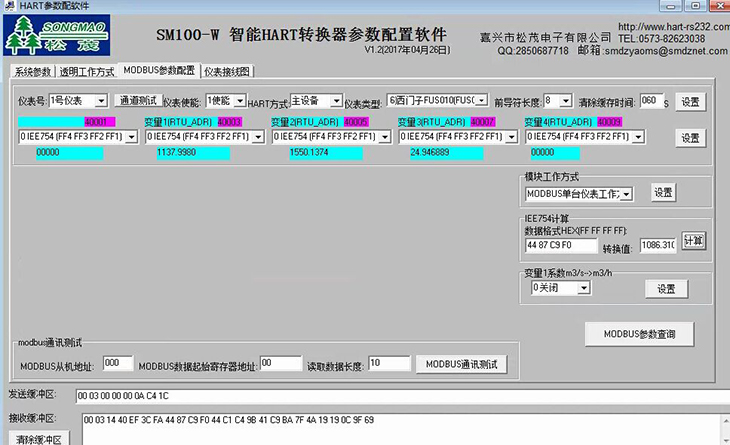Screen dimensions: 730x445
Task: Click the 通道测试 button
Action: 139,101
